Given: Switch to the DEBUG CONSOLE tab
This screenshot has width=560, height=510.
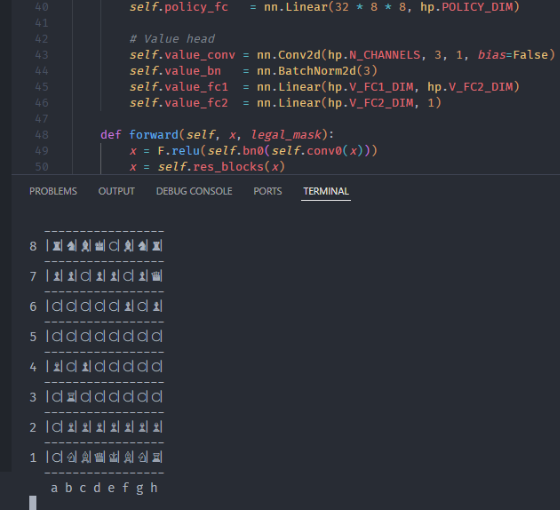Looking at the screenshot, I should [x=194, y=191].
